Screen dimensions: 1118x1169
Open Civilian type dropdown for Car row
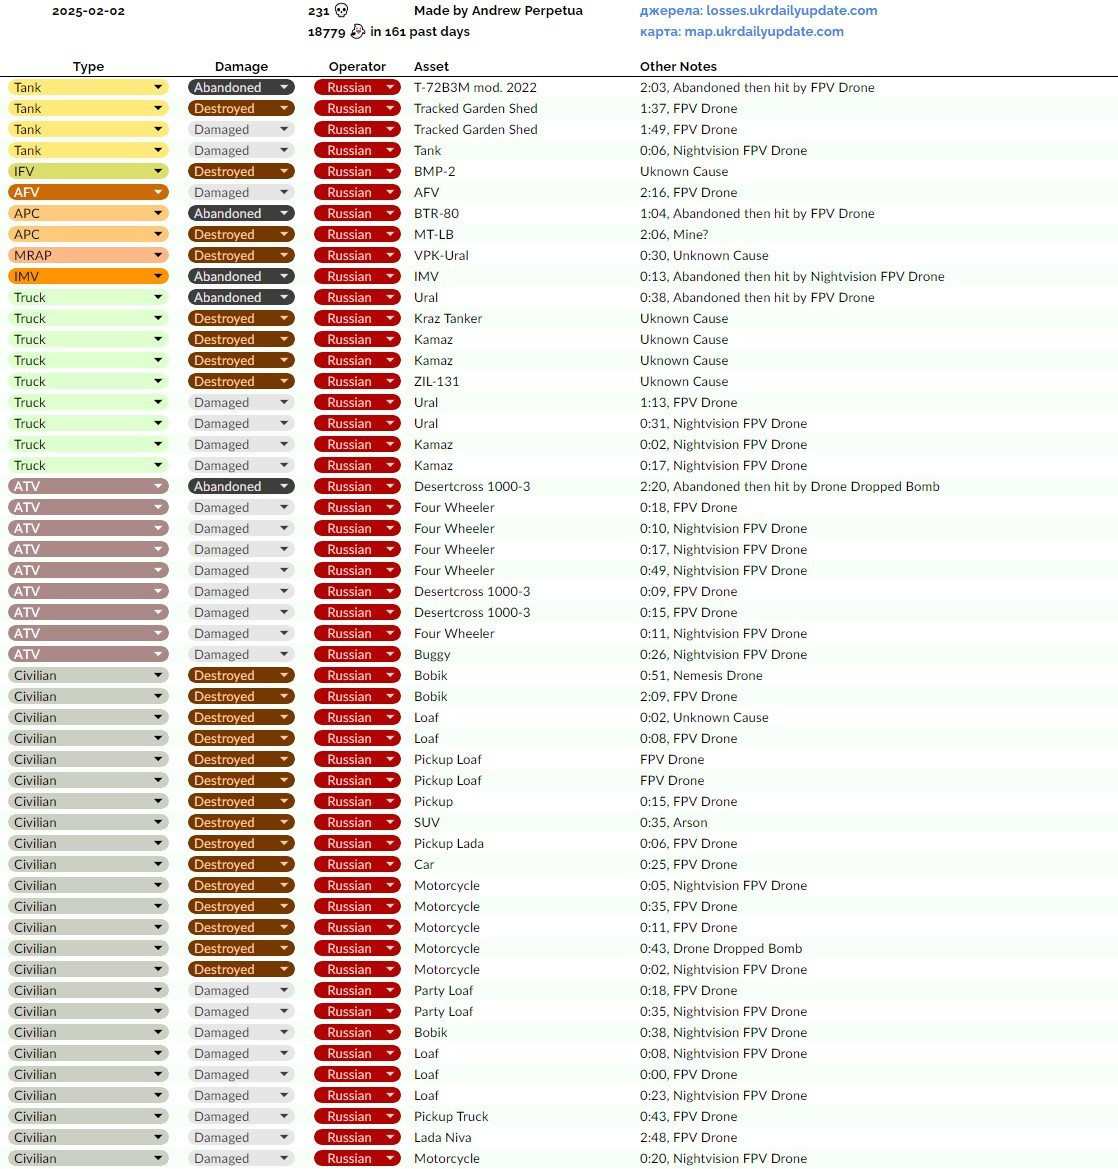click(88, 864)
